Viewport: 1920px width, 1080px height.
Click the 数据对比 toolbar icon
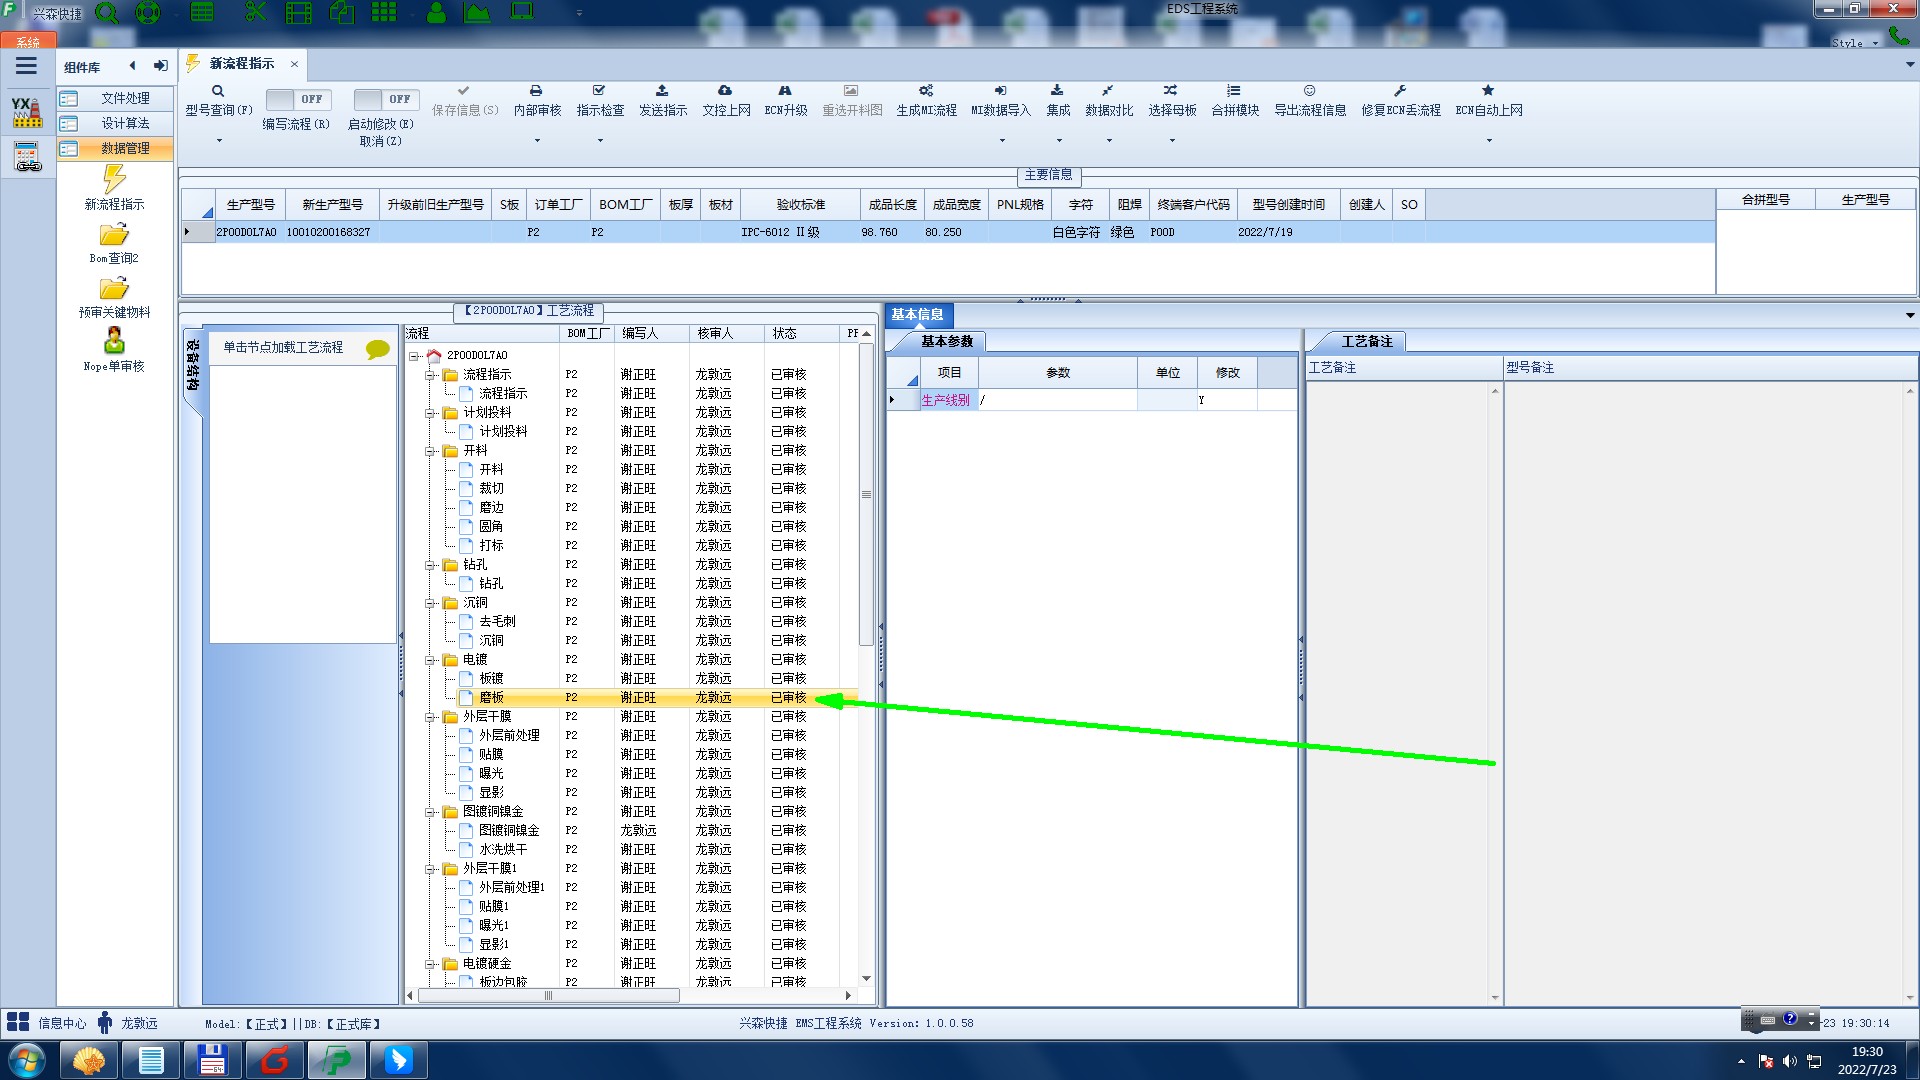coord(1108,91)
